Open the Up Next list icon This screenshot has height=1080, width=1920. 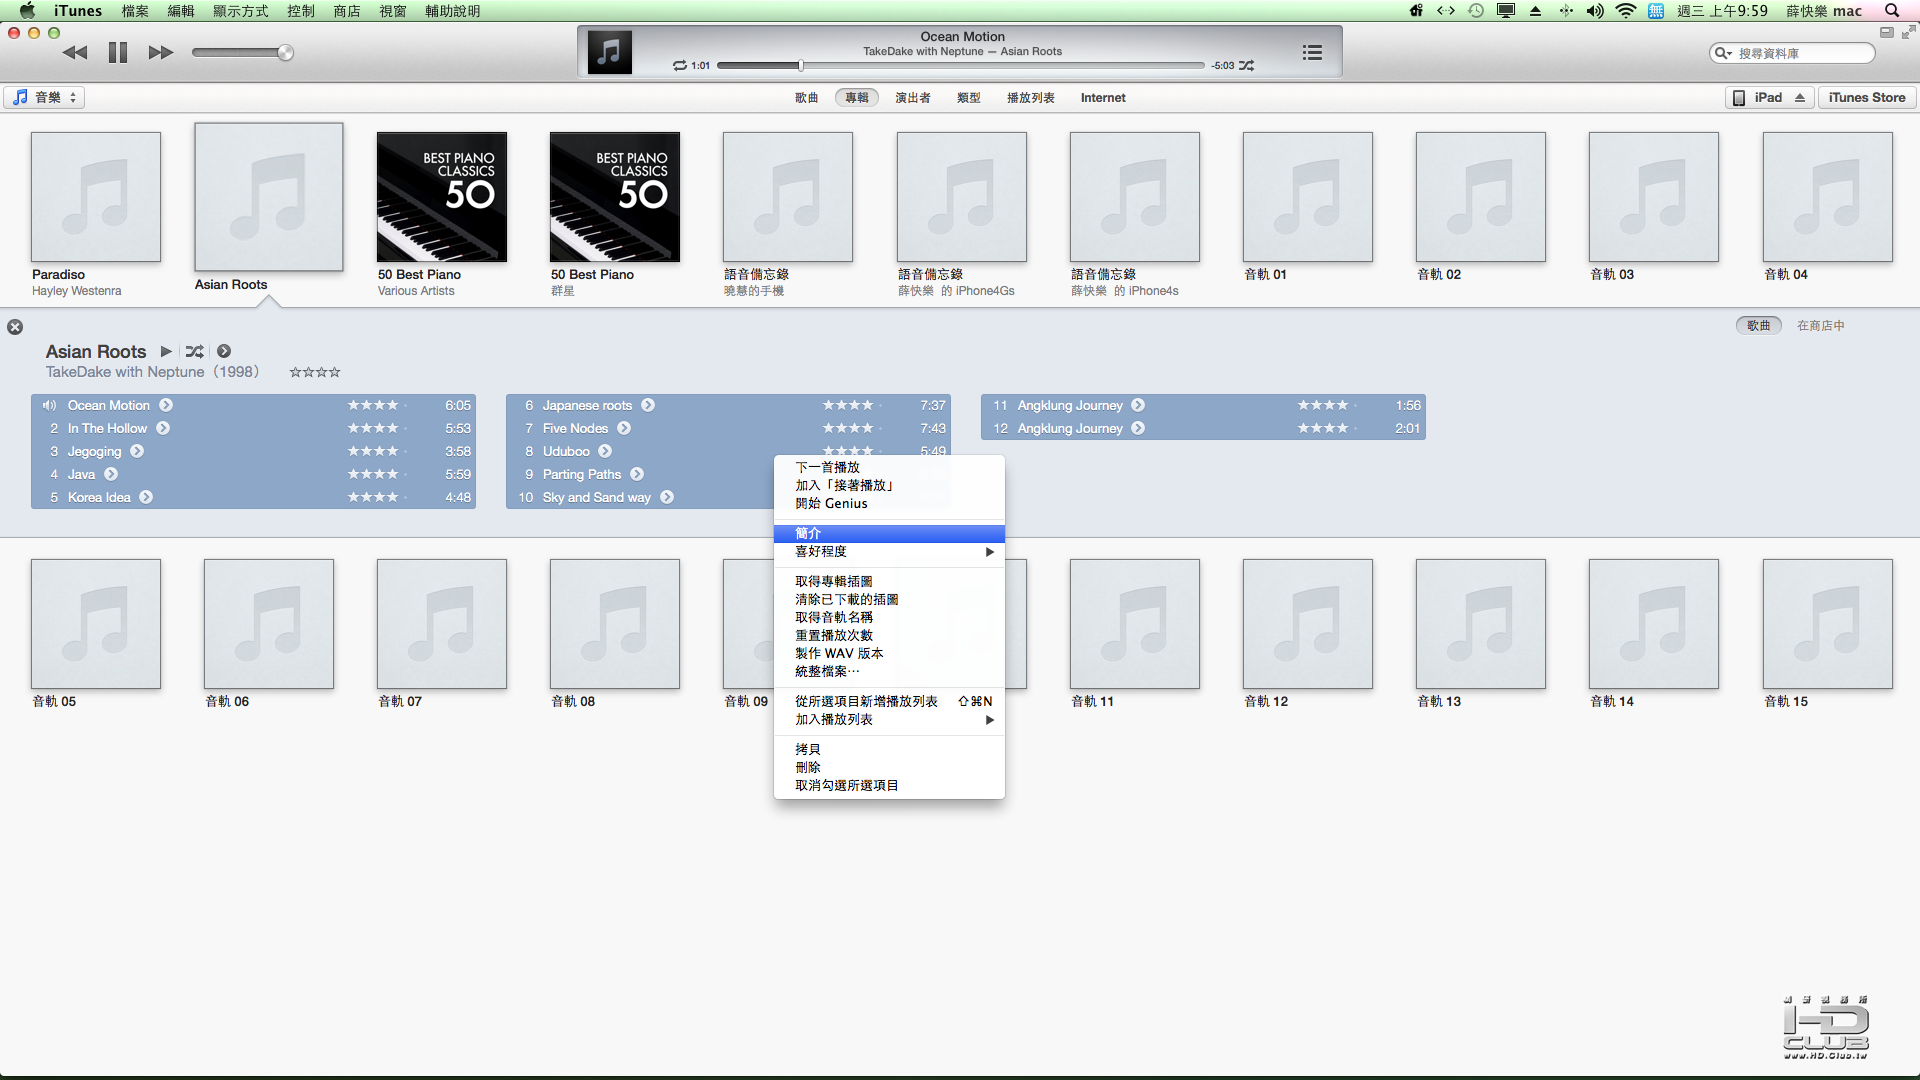point(1312,52)
